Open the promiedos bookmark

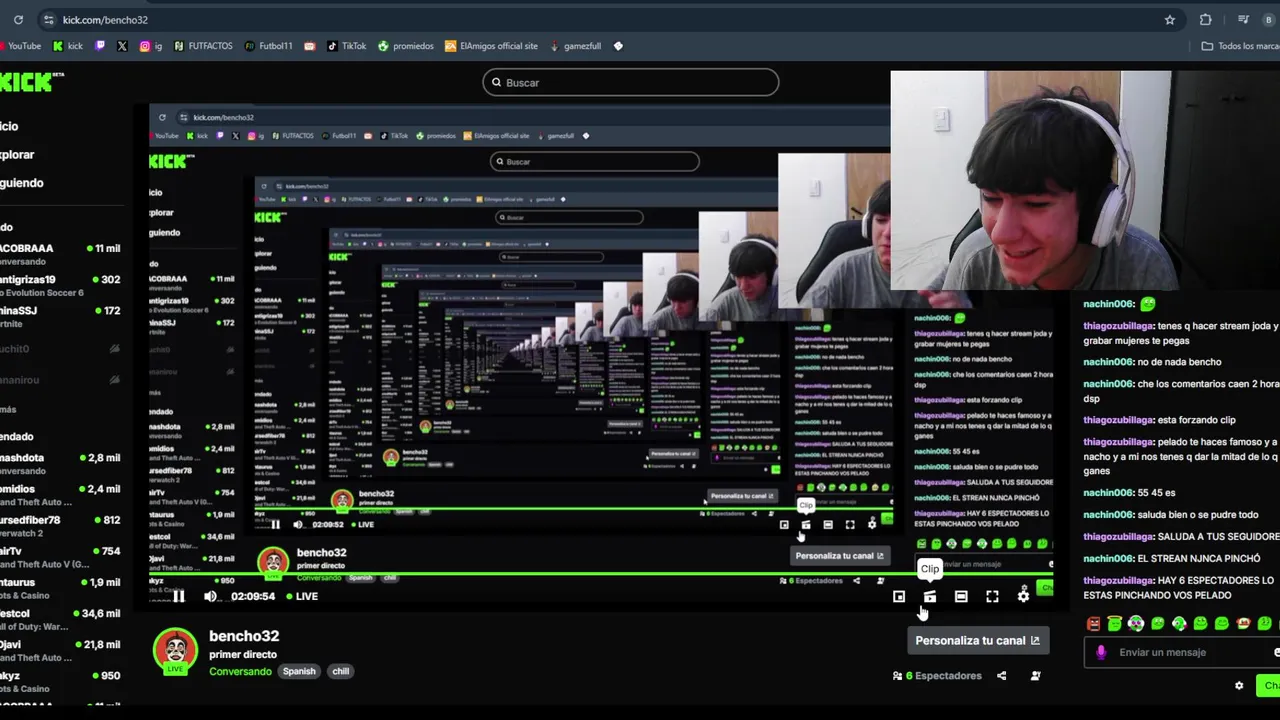[406, 46]
